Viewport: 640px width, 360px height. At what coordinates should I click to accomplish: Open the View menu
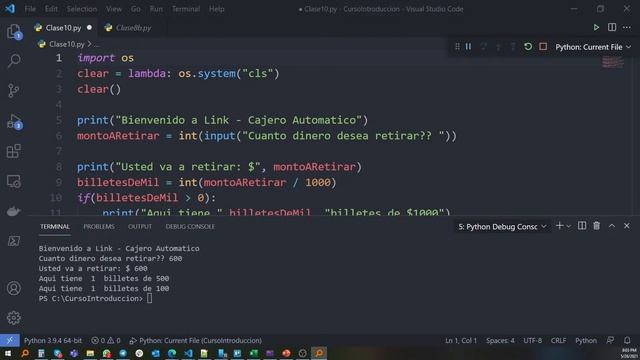click(114, 9)
